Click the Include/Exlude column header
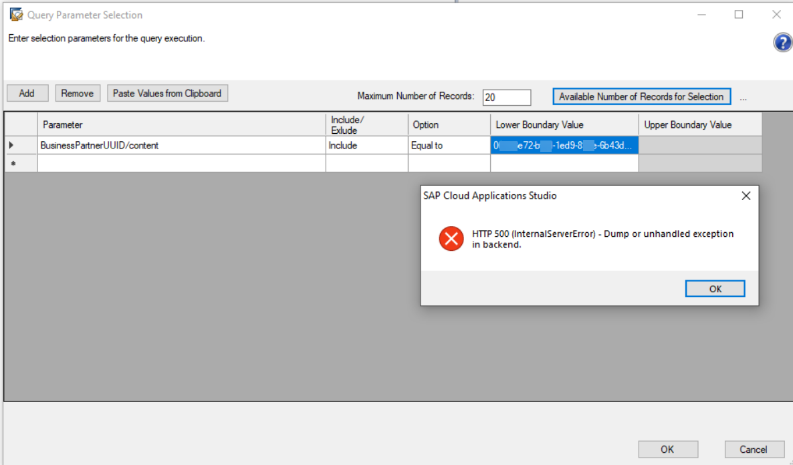The image size is (793, 465). (x=367, y=124)
